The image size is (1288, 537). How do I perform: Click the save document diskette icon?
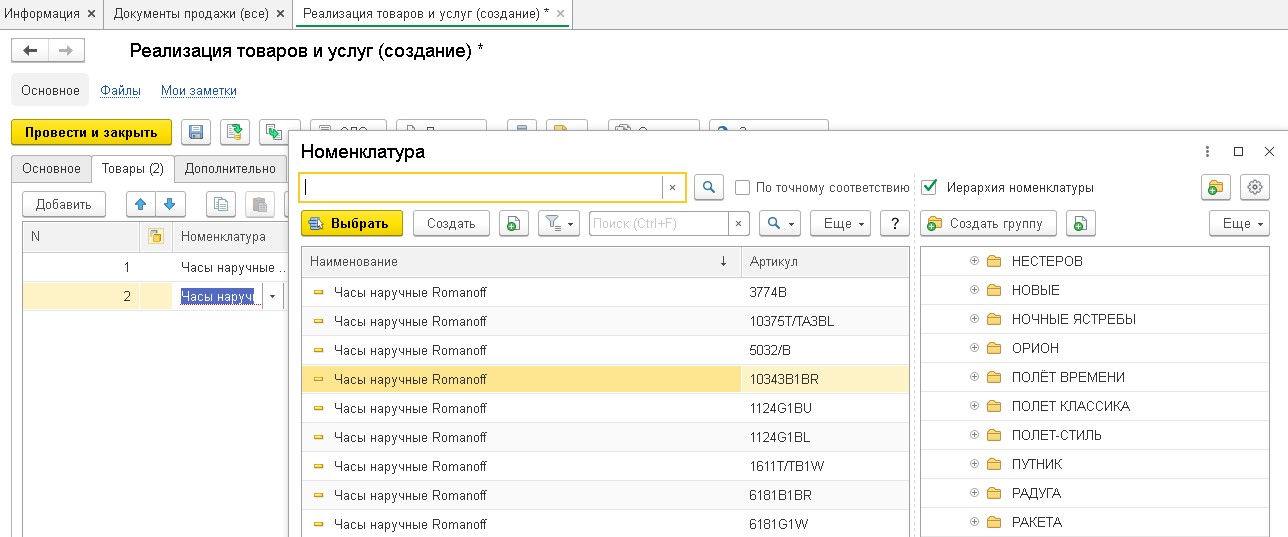pyautogui.click(x=195, y=133)
